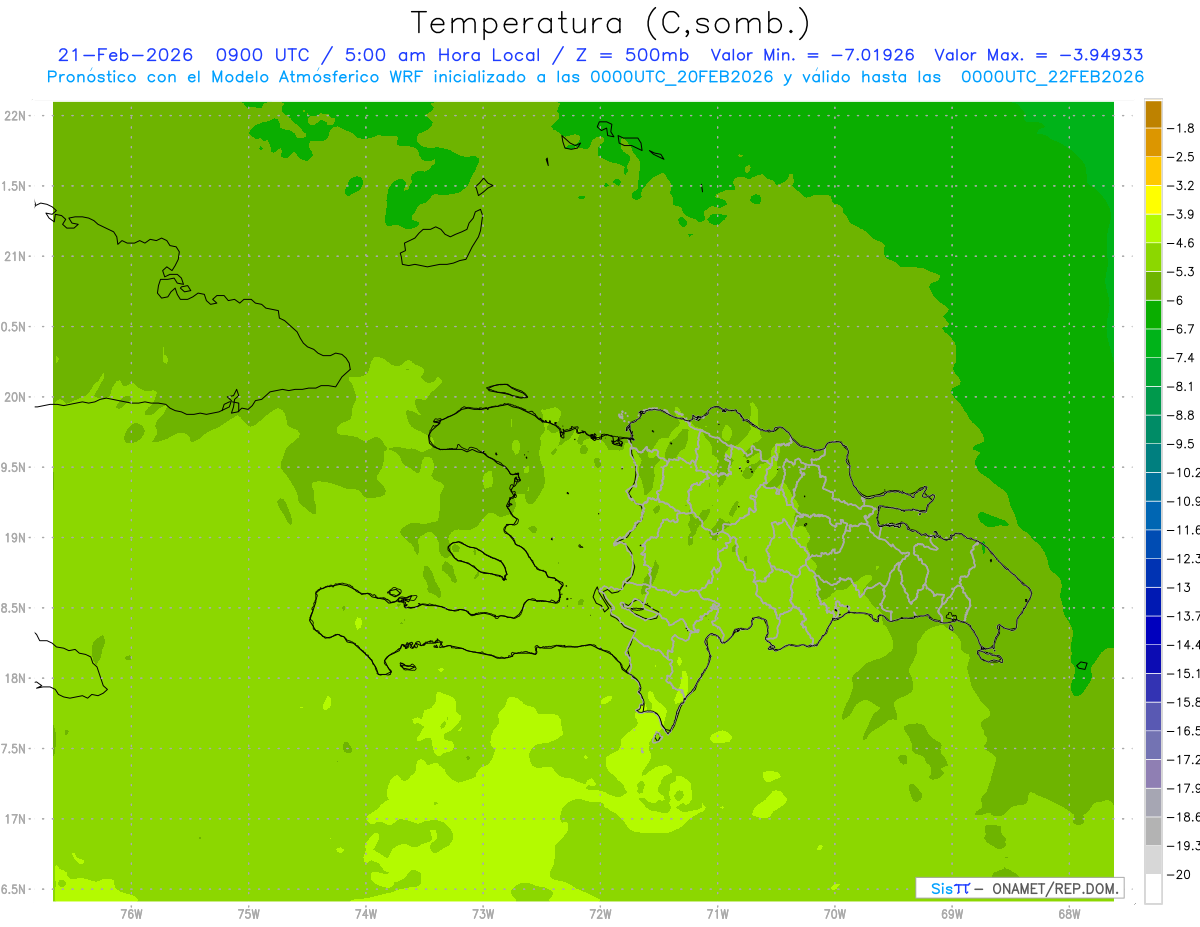This screenshot has height=927, width=1200.
Task: Click the "6.5N" latitude label
Action: pos(15,890)
